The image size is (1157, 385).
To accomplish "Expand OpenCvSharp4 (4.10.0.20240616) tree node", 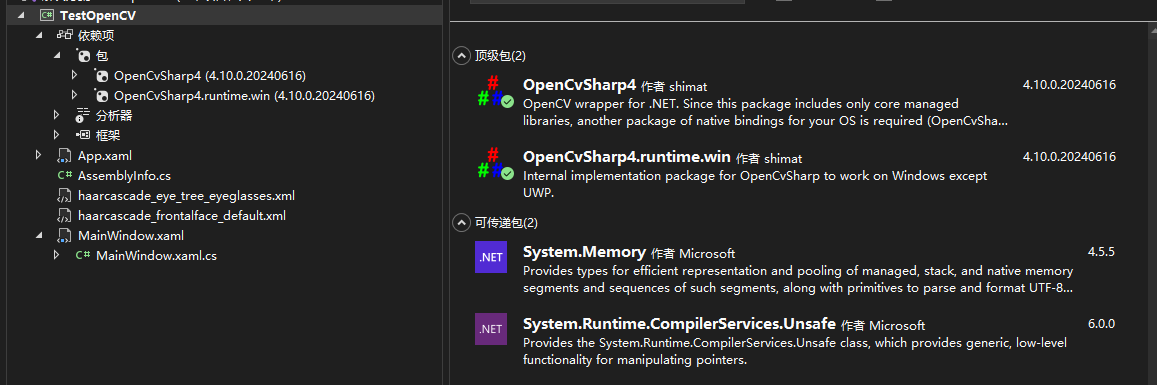I will click(x=75, y=75).
